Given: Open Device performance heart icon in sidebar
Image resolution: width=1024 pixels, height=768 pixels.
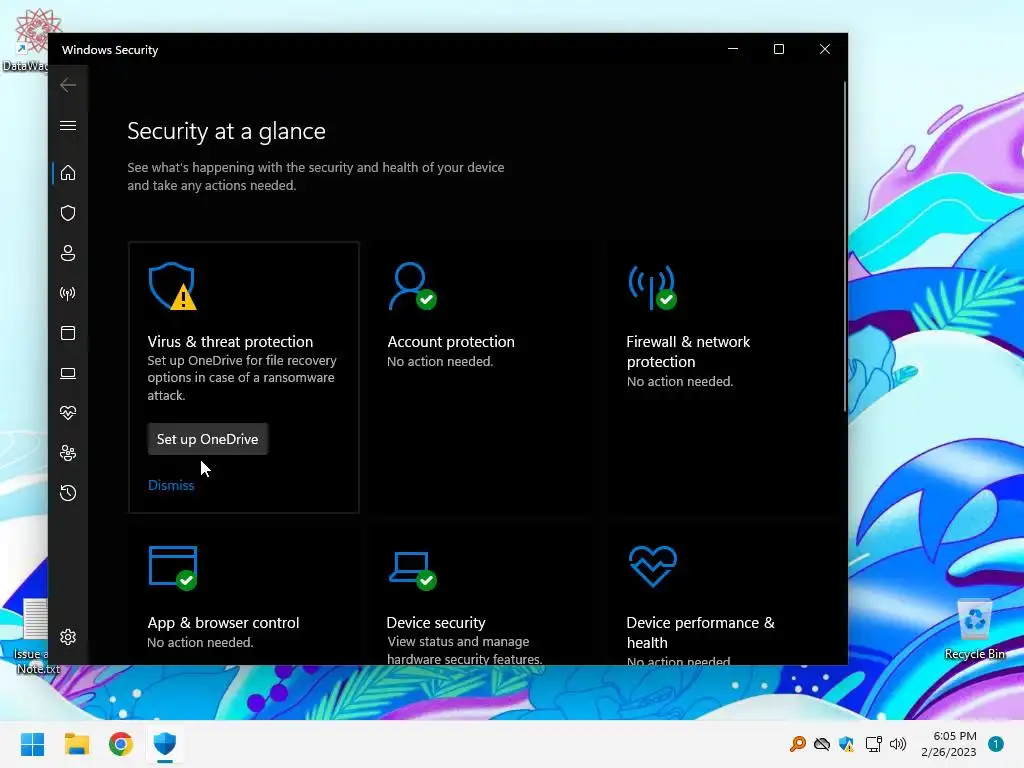Looking at the screenshot, I should [68, 413].
